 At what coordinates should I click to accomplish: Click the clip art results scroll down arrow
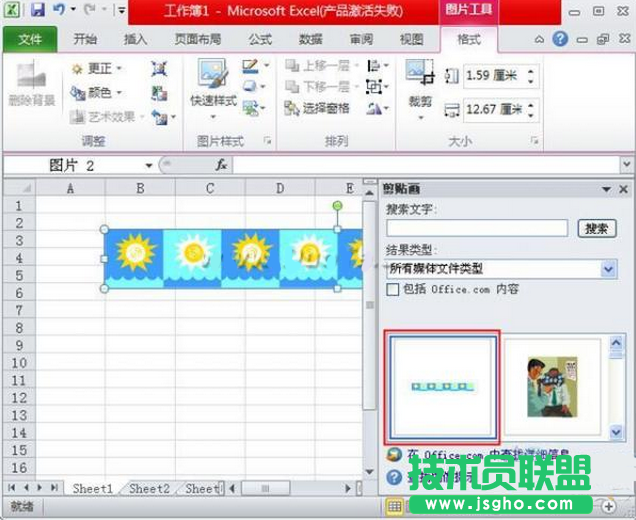(616, 432)
